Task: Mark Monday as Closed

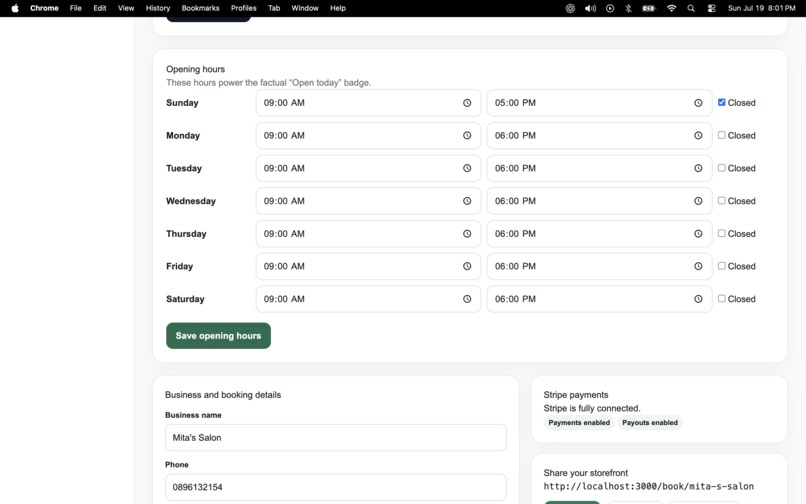Action: (x=722, y=135)
